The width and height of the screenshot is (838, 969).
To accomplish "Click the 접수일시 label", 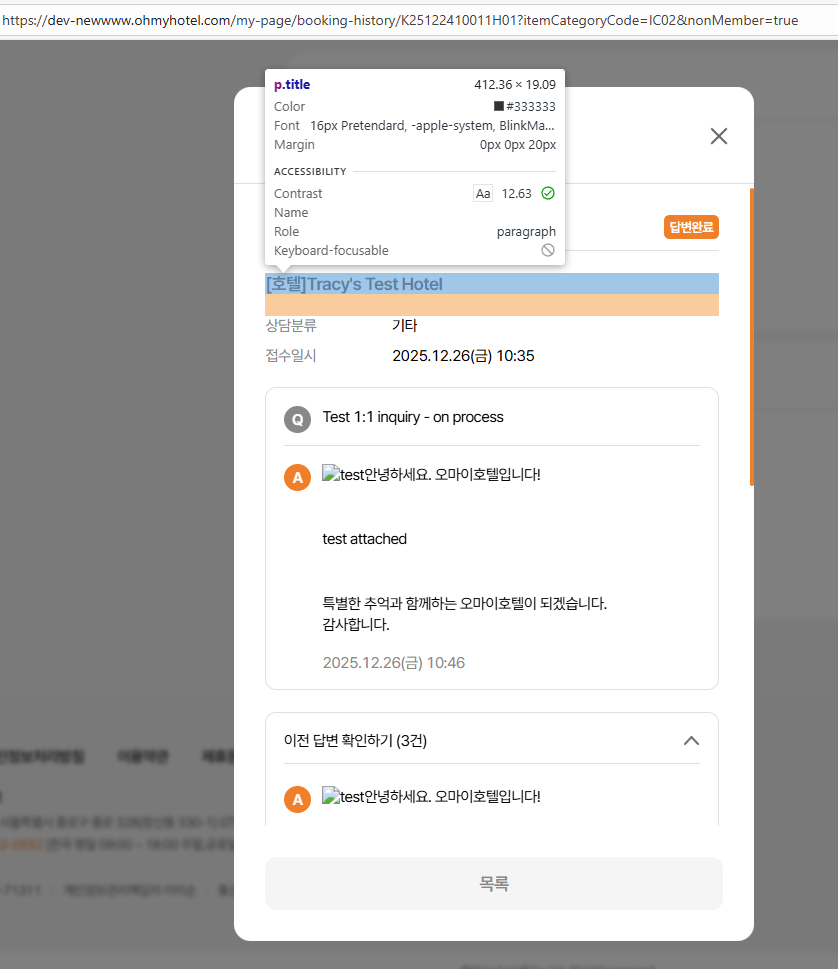I will (x=290, y=356).
